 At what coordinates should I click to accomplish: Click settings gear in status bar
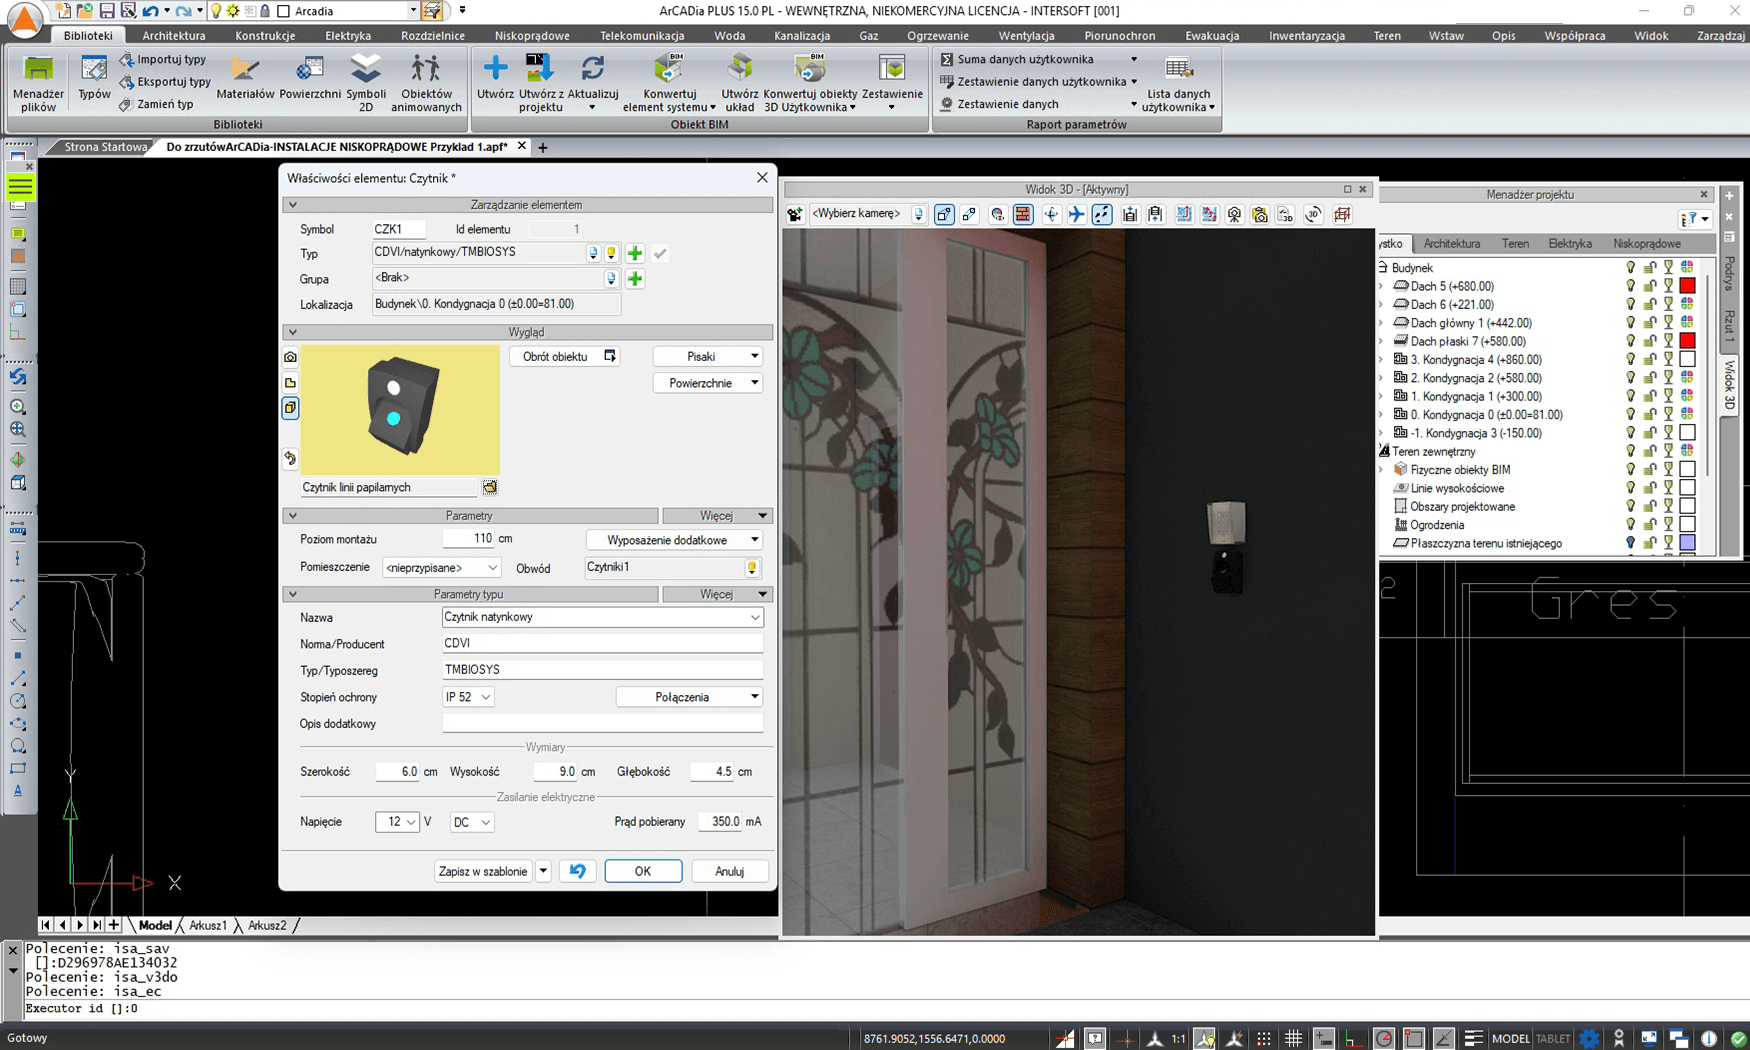pos(1589,1038)
